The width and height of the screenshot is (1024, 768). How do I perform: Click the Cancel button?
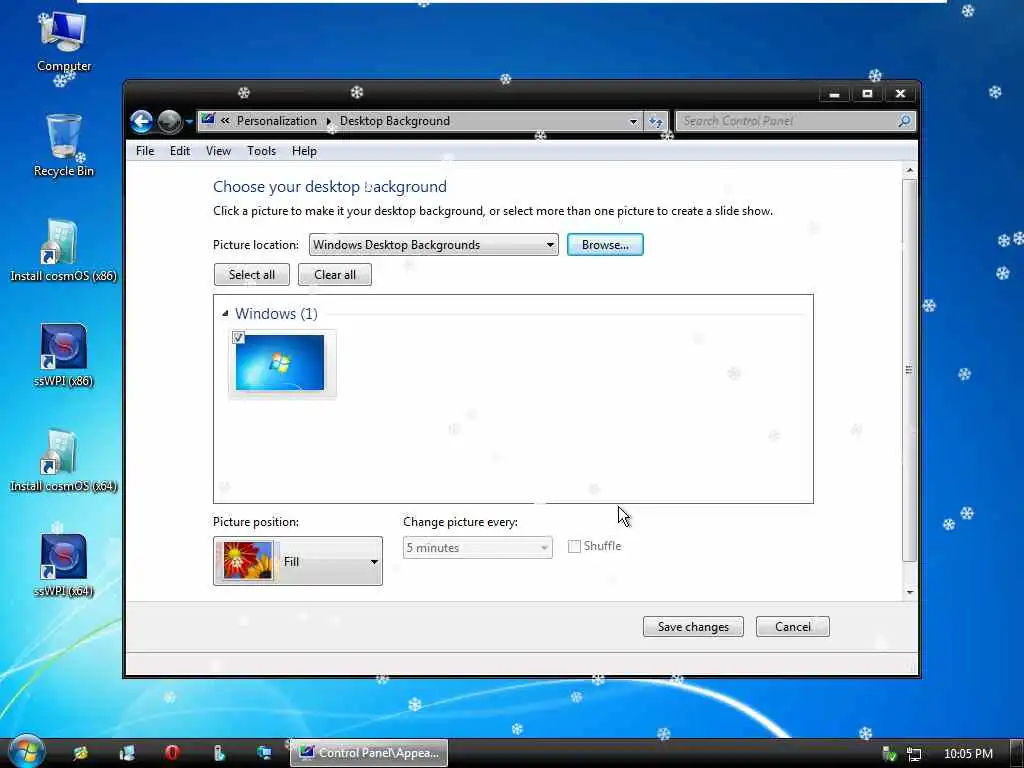click(792, 626)
